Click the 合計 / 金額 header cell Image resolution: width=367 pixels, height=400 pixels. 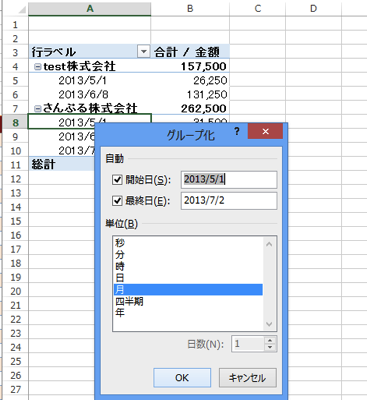(190, 52)
